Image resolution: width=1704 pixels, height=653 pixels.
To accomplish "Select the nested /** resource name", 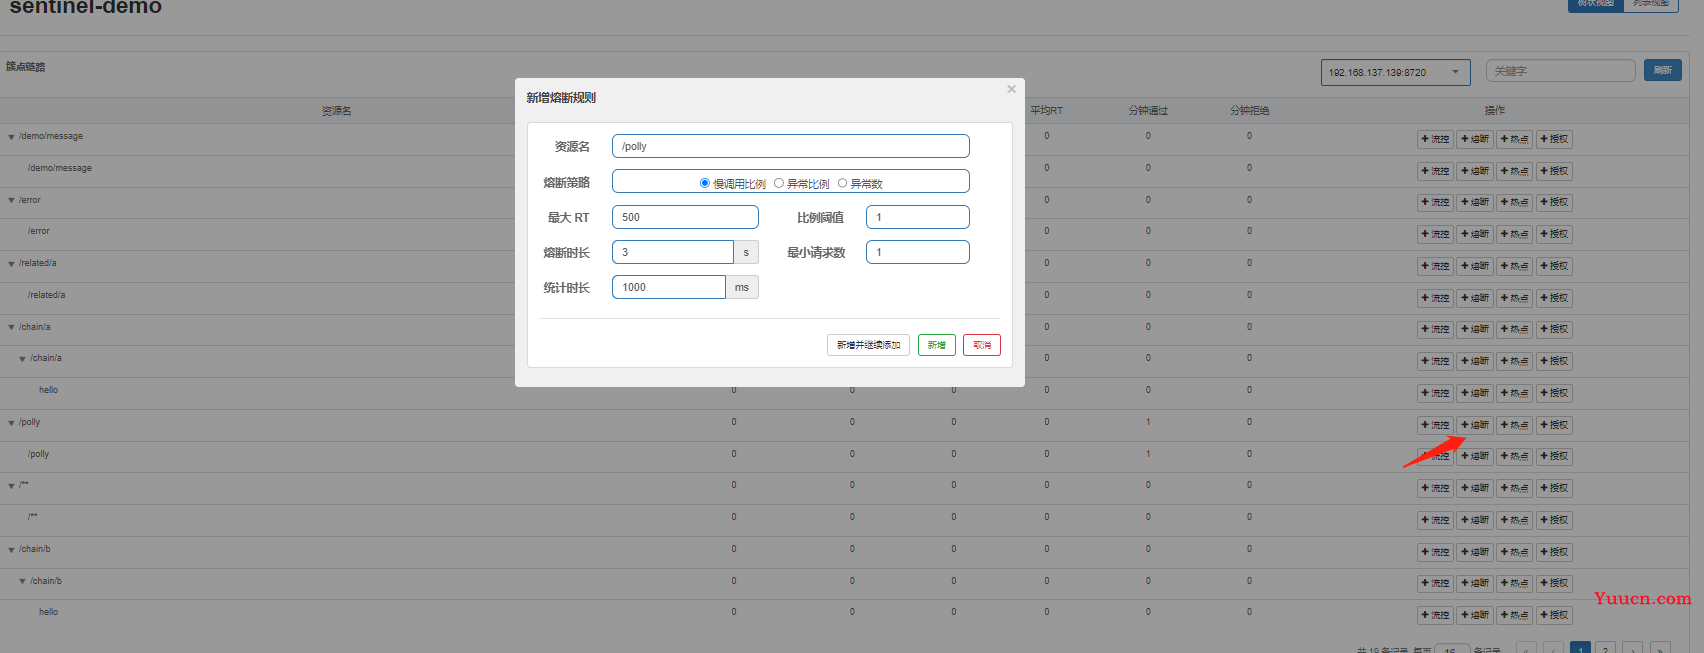I will point(33,517).
